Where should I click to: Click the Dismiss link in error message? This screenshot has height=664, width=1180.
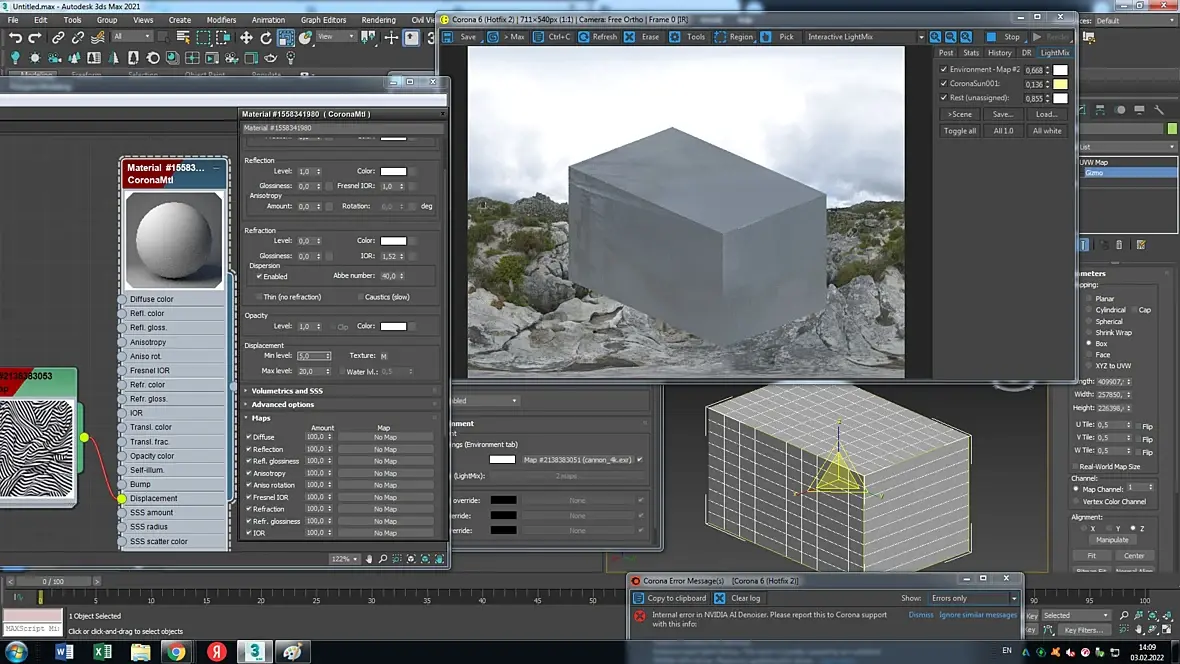tap(920, 615)
